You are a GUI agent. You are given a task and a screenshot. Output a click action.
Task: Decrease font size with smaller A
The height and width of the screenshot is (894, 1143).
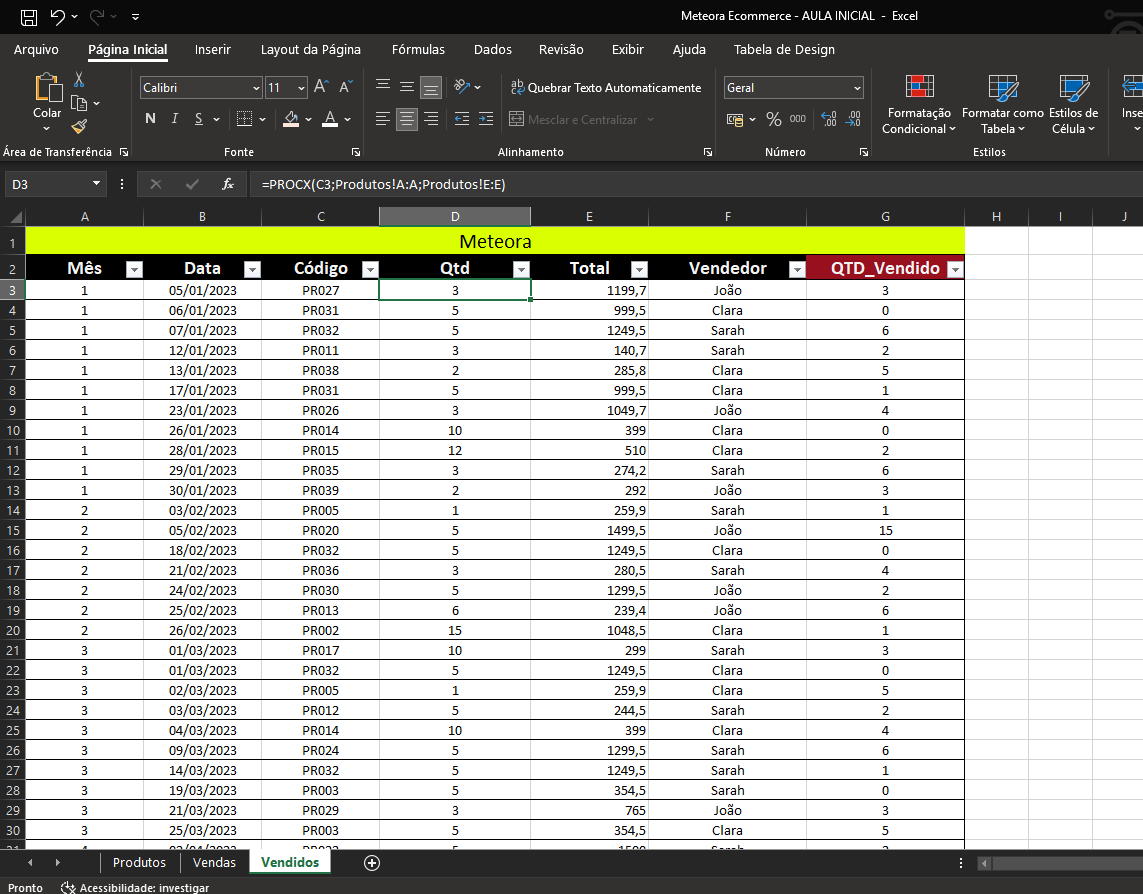click(346, 88)
